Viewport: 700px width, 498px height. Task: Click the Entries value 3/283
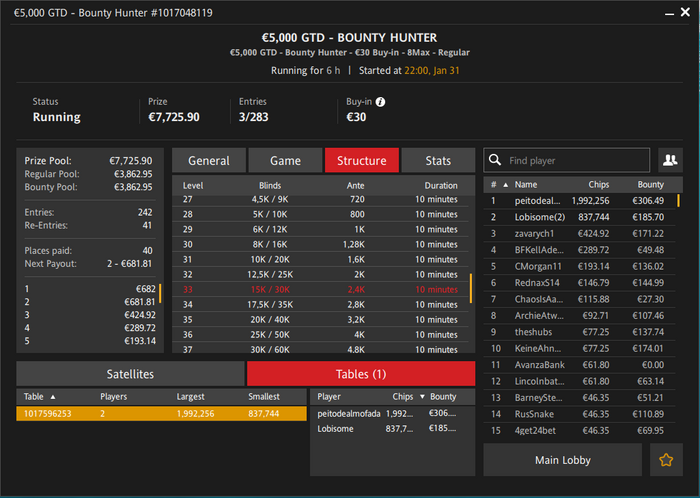pyautogui.click(x=254, y=117)
